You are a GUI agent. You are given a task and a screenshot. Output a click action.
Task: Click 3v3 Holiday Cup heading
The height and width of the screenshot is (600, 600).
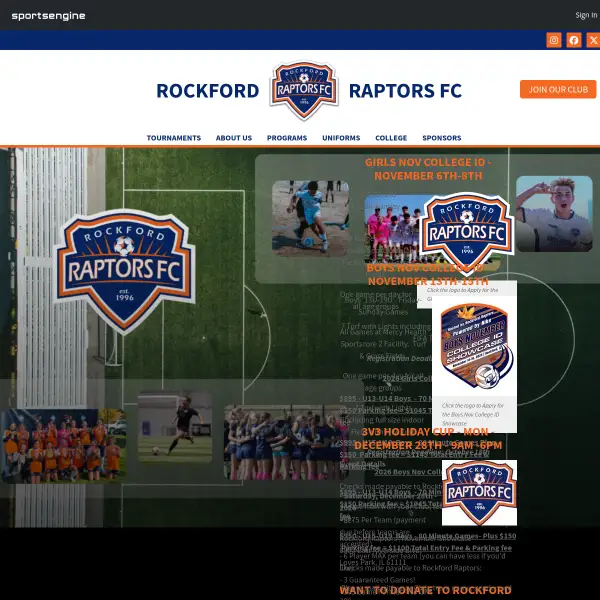tap(428, 439)
